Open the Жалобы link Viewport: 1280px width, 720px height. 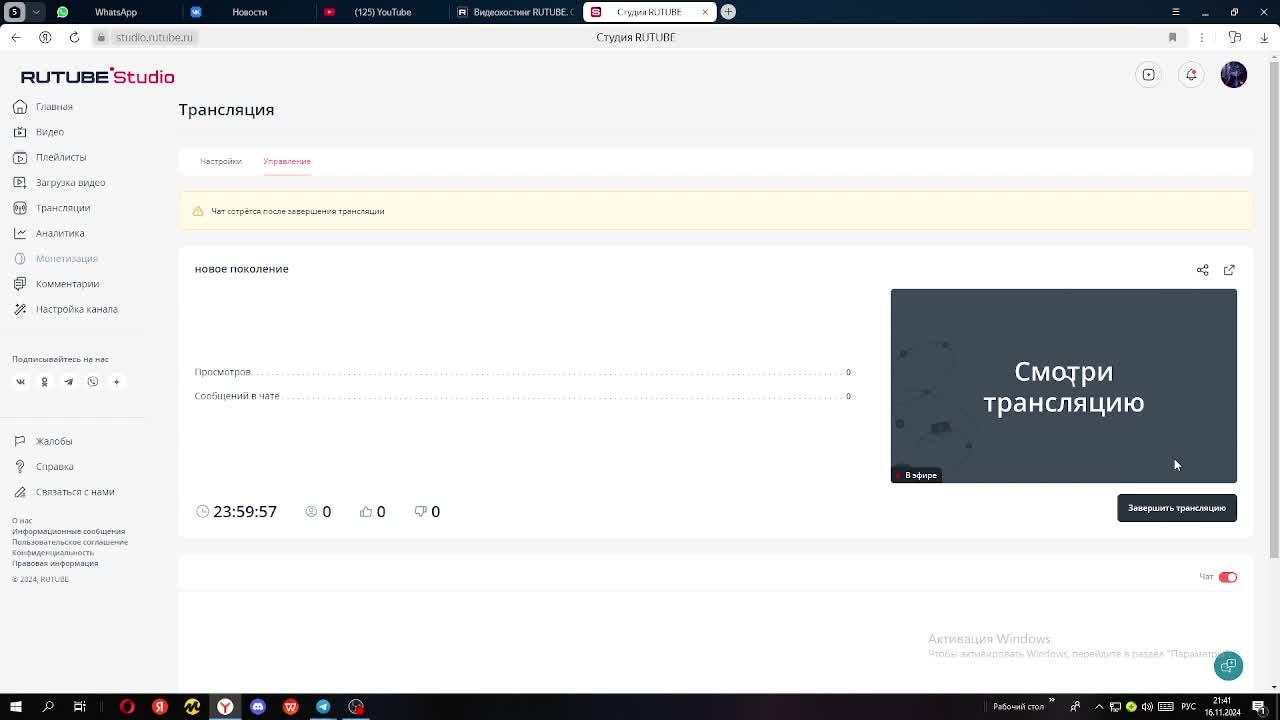(x=54, y=441)
